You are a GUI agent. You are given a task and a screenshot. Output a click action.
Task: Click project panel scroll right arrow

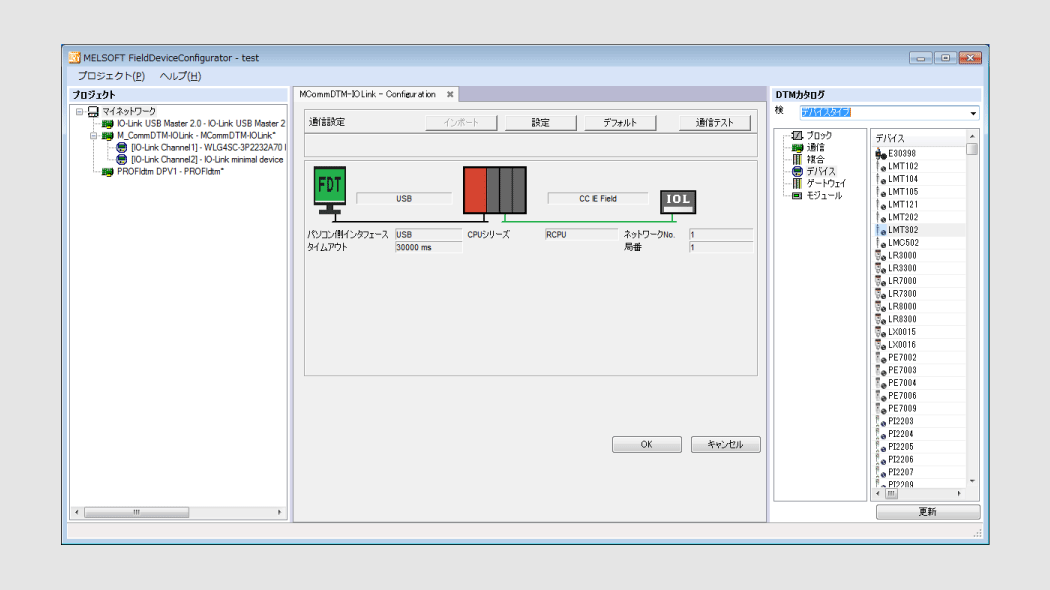(x=279, y=512)
